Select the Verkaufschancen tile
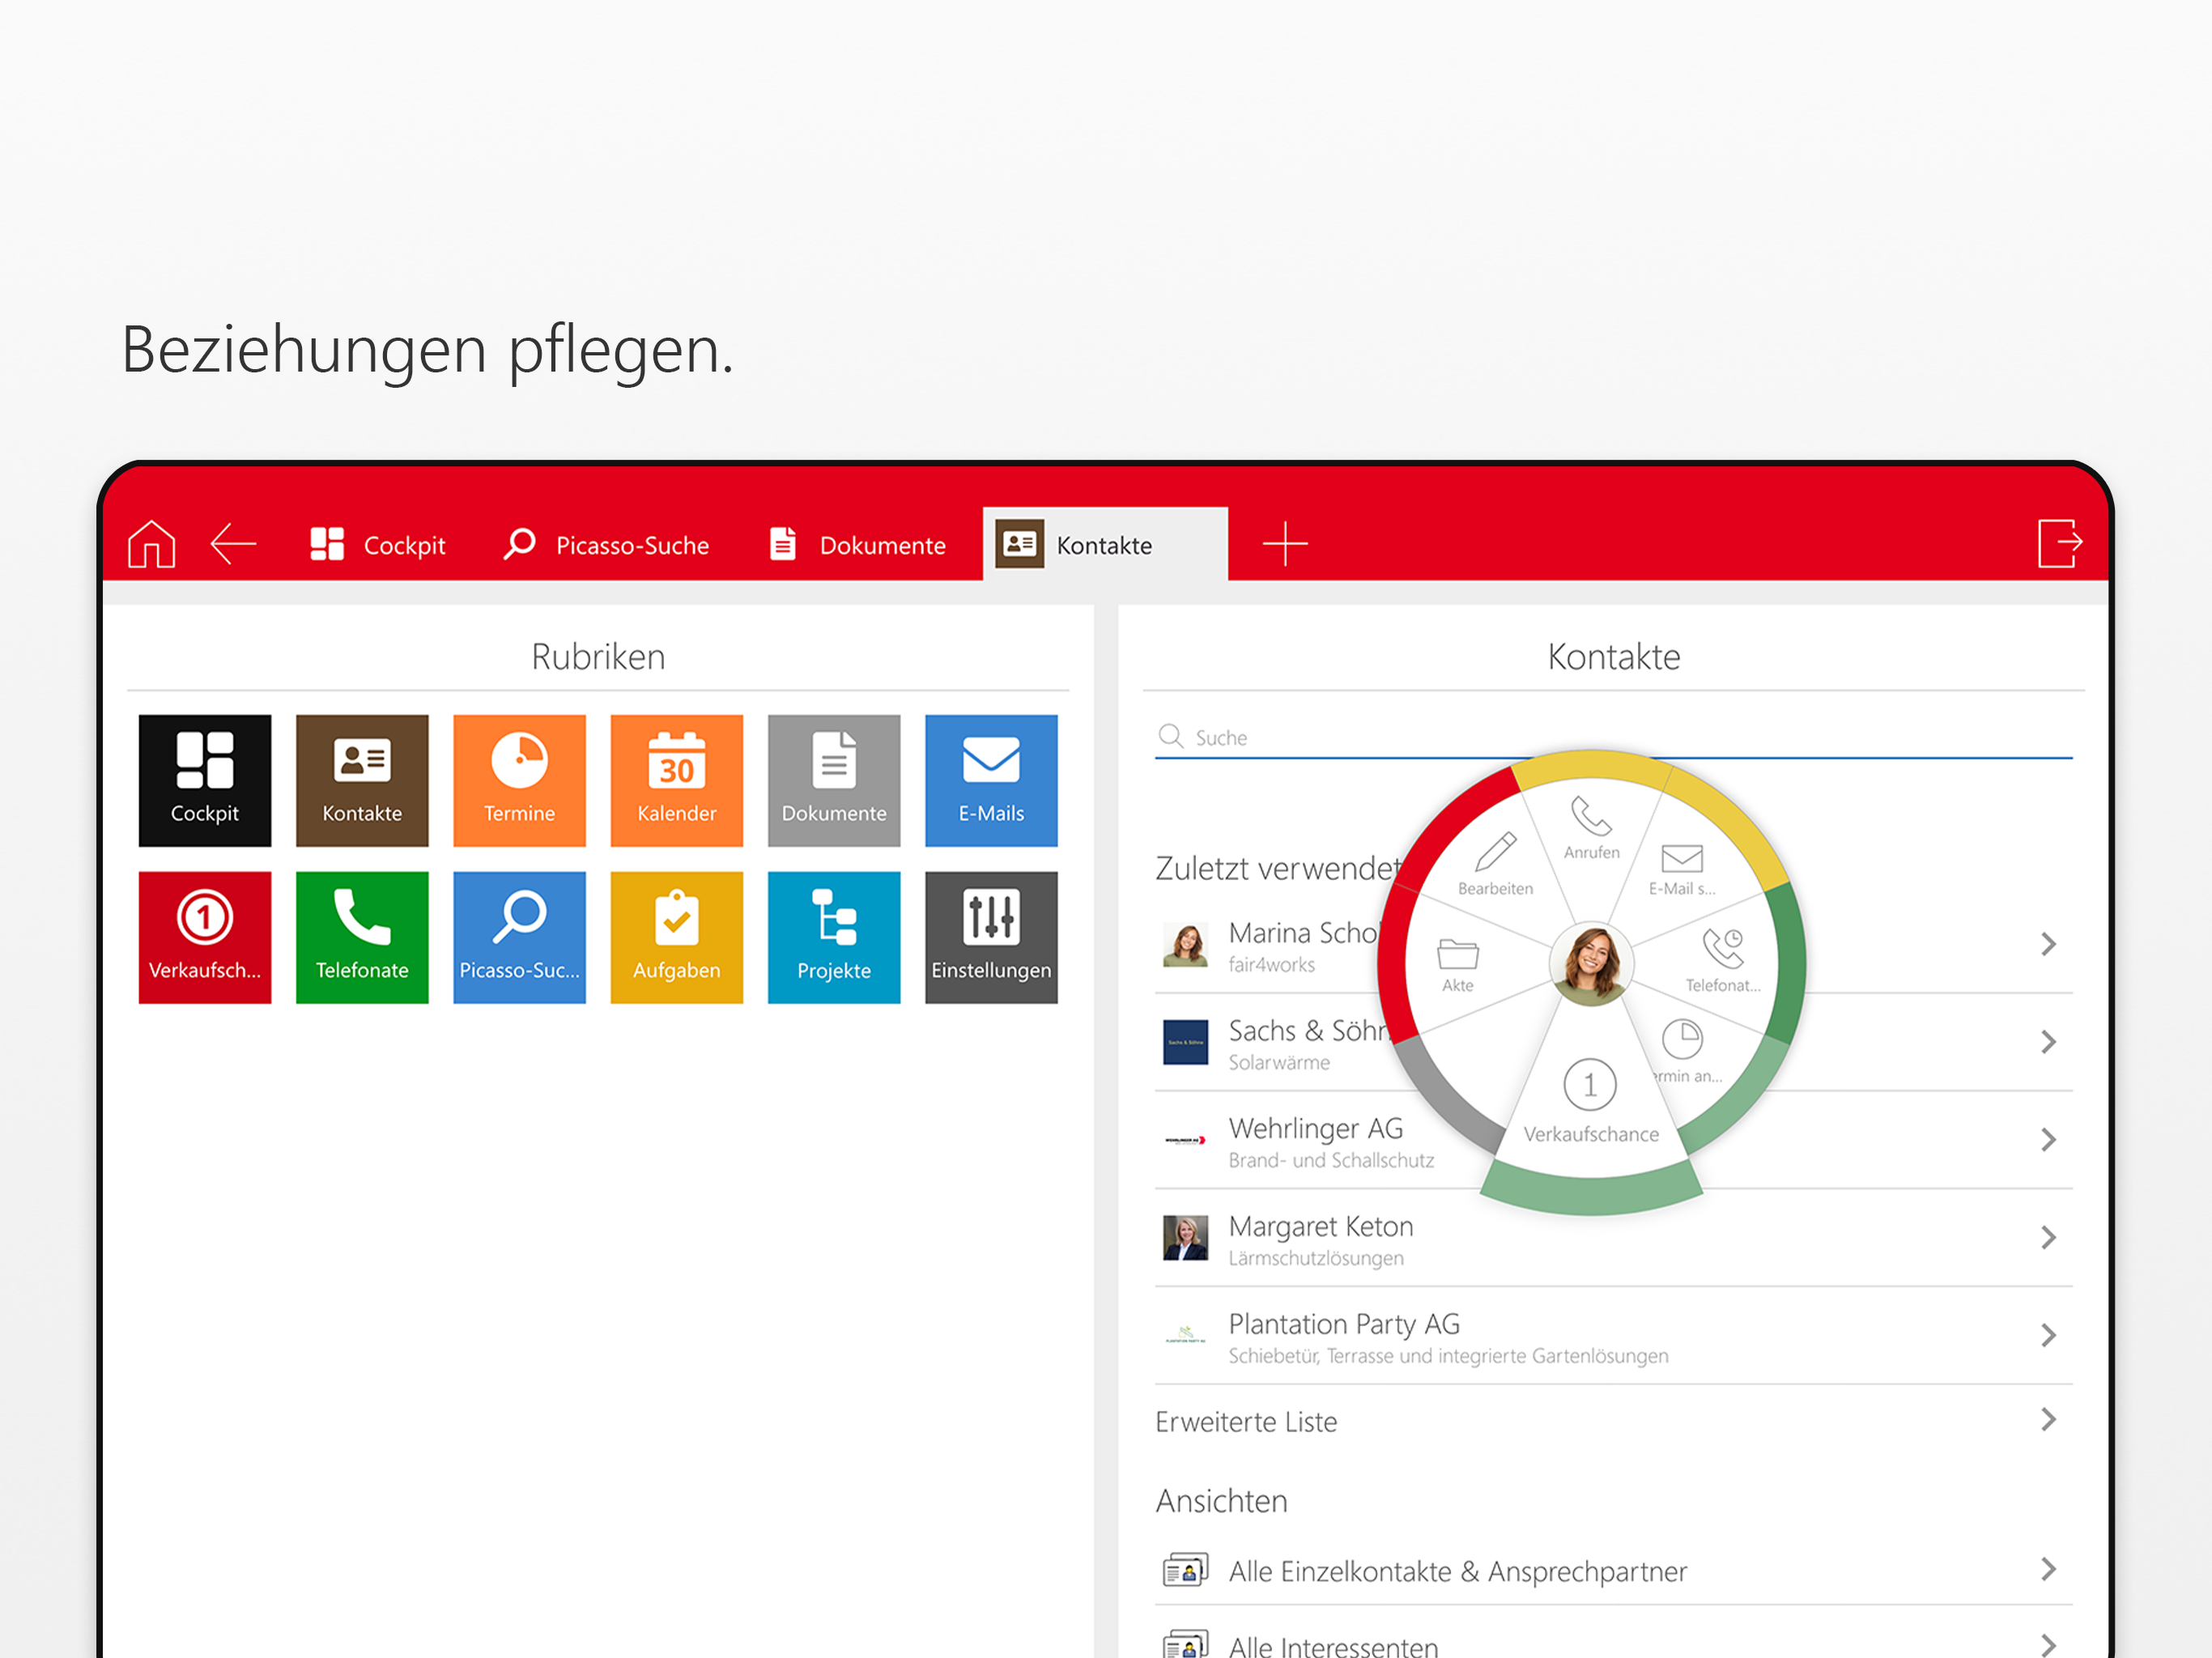This screenshot has width=2212, height=1658. (205, 937)
